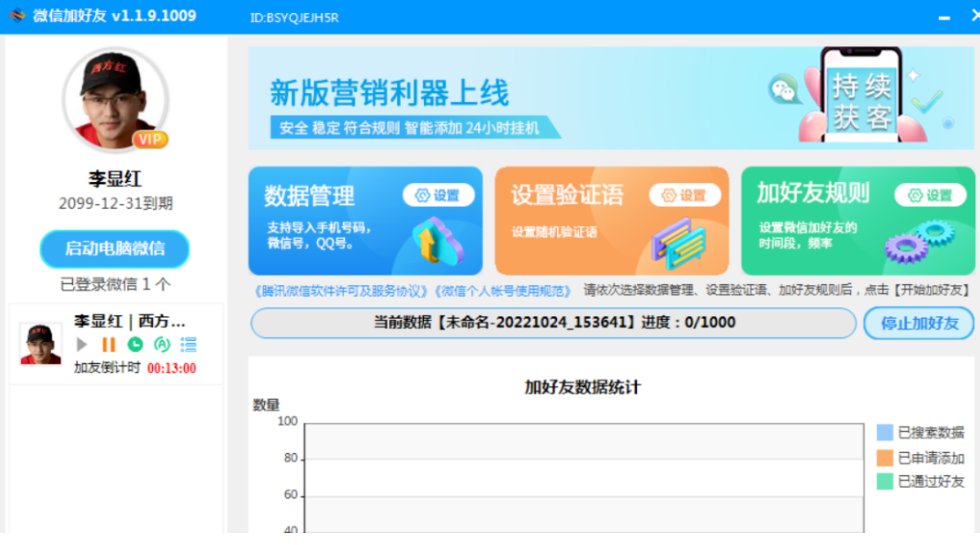980x545 pixels.
Task: Click the chat bubbles icon in 设置验证语
Action: [679, 244]
